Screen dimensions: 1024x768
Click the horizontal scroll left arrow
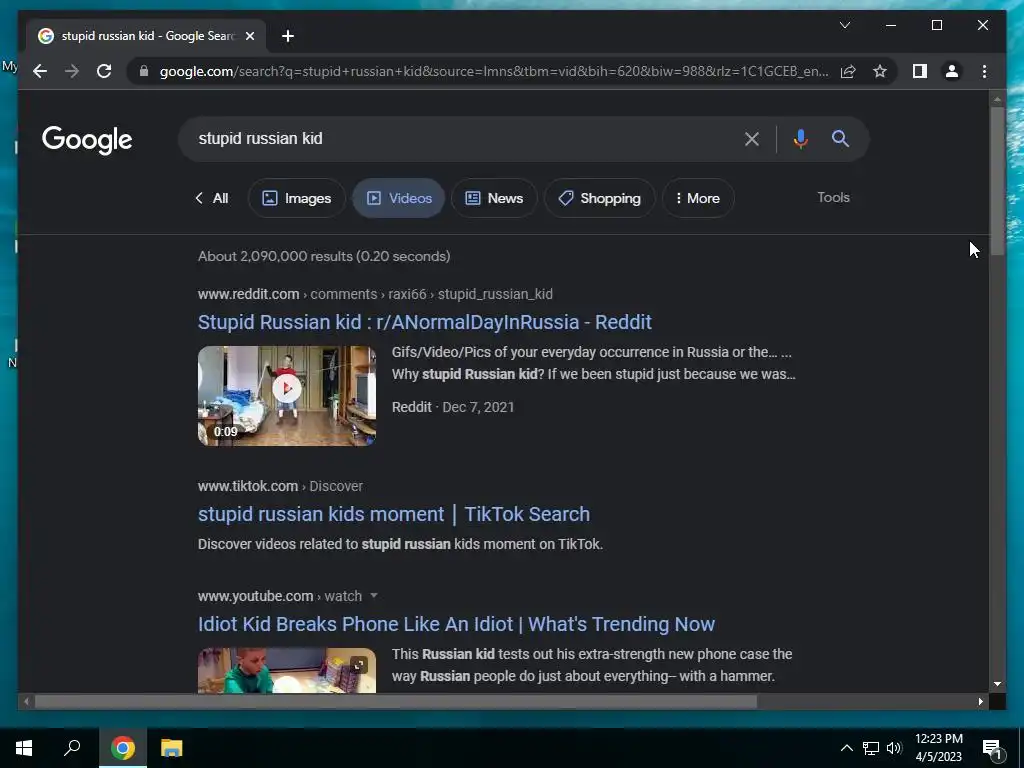[26, 701]
